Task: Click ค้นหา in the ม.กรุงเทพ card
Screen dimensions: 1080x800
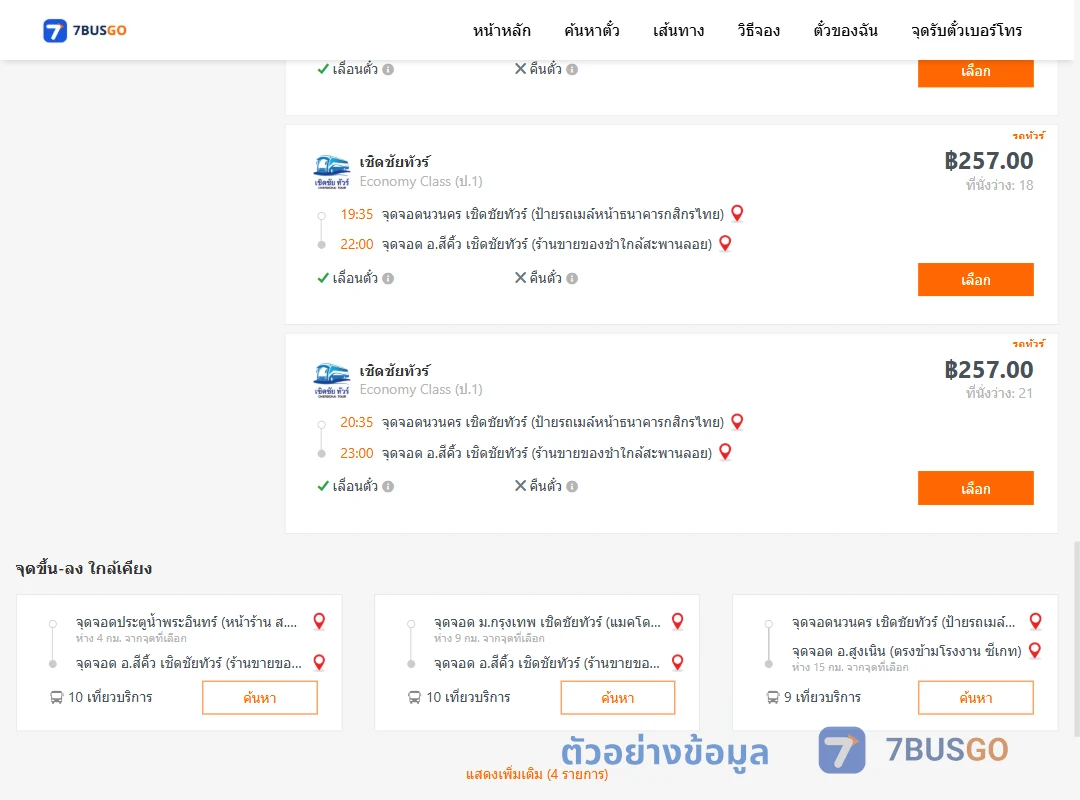Action: pos(618,698)
